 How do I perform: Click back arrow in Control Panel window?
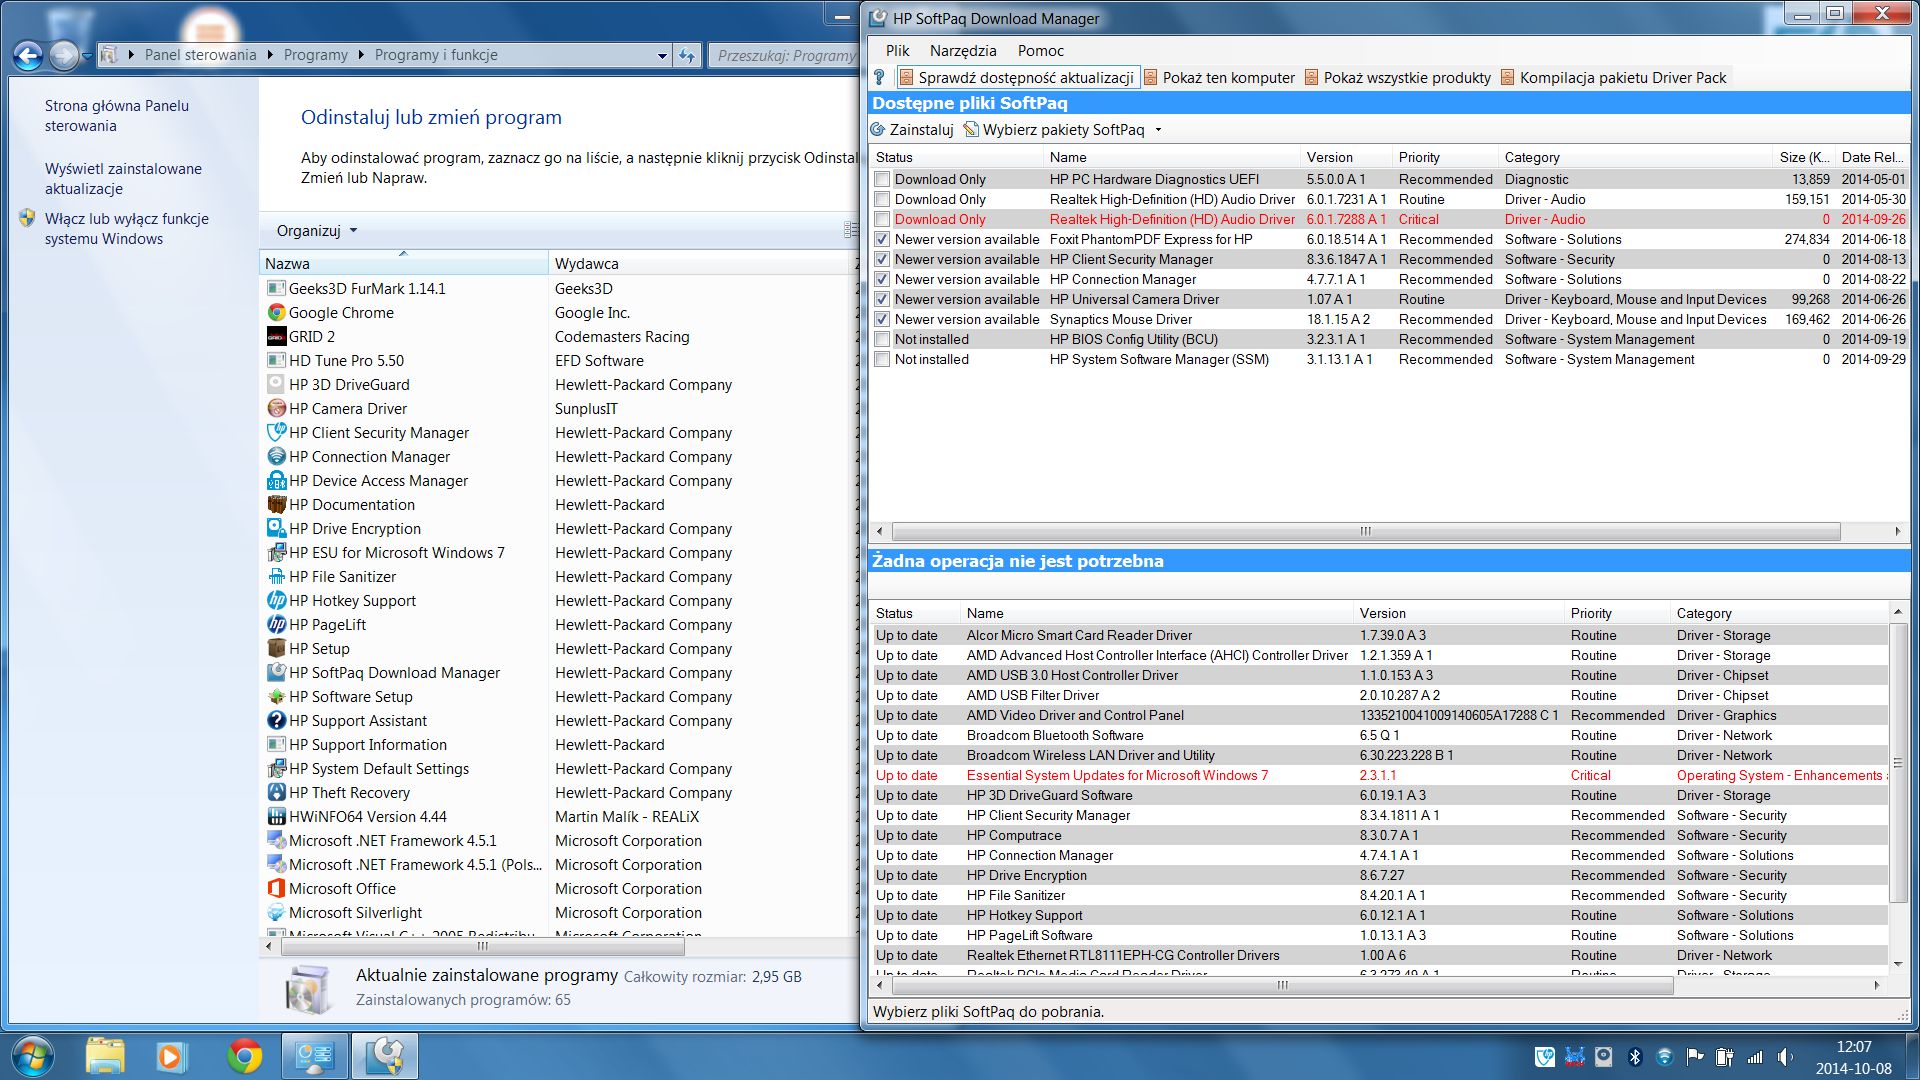28,56
